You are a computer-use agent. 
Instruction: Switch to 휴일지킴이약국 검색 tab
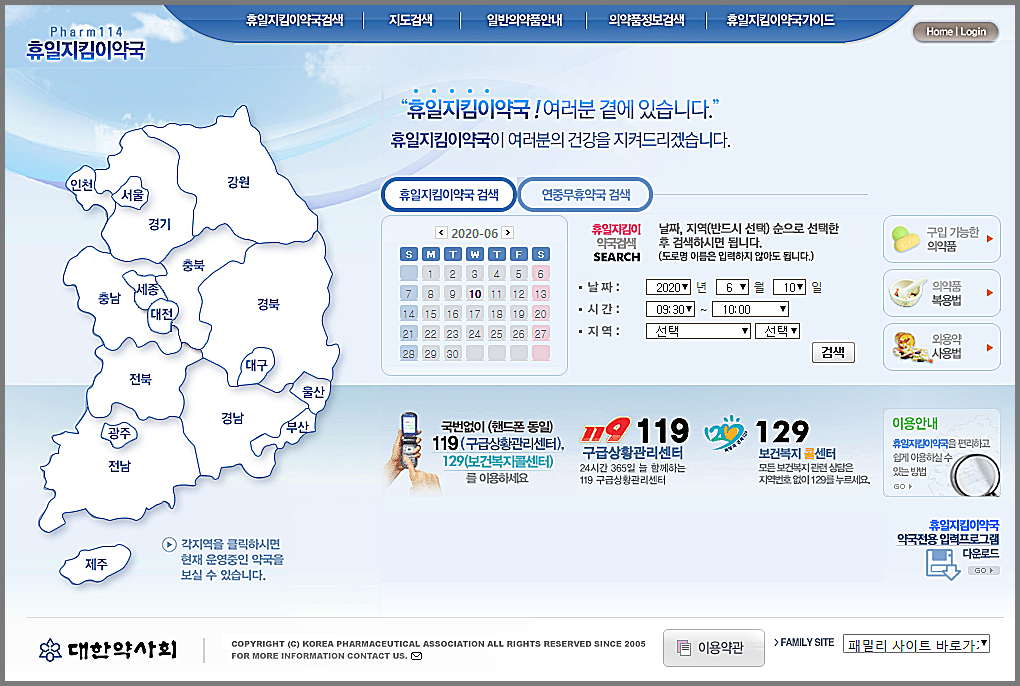click(448, 194)
